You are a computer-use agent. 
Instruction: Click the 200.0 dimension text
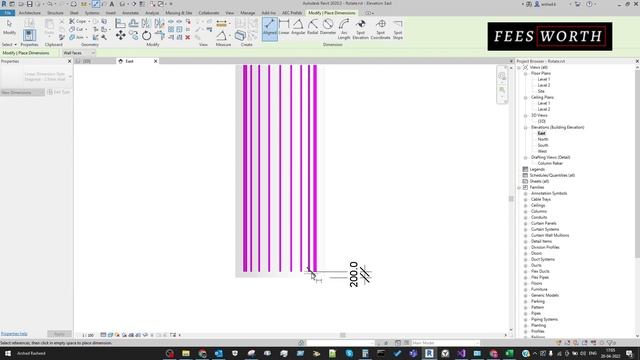pos(354,274)
